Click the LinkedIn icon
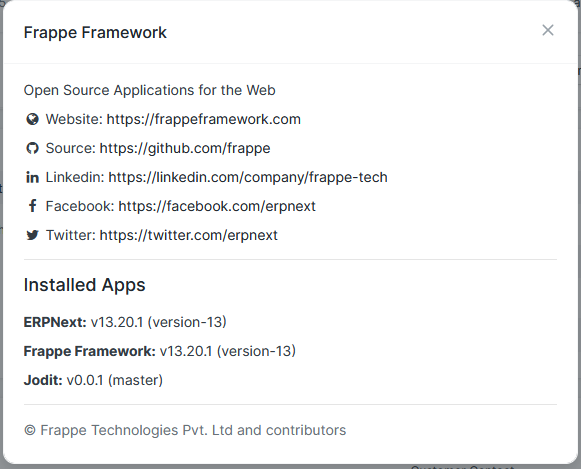 [32, 177]
